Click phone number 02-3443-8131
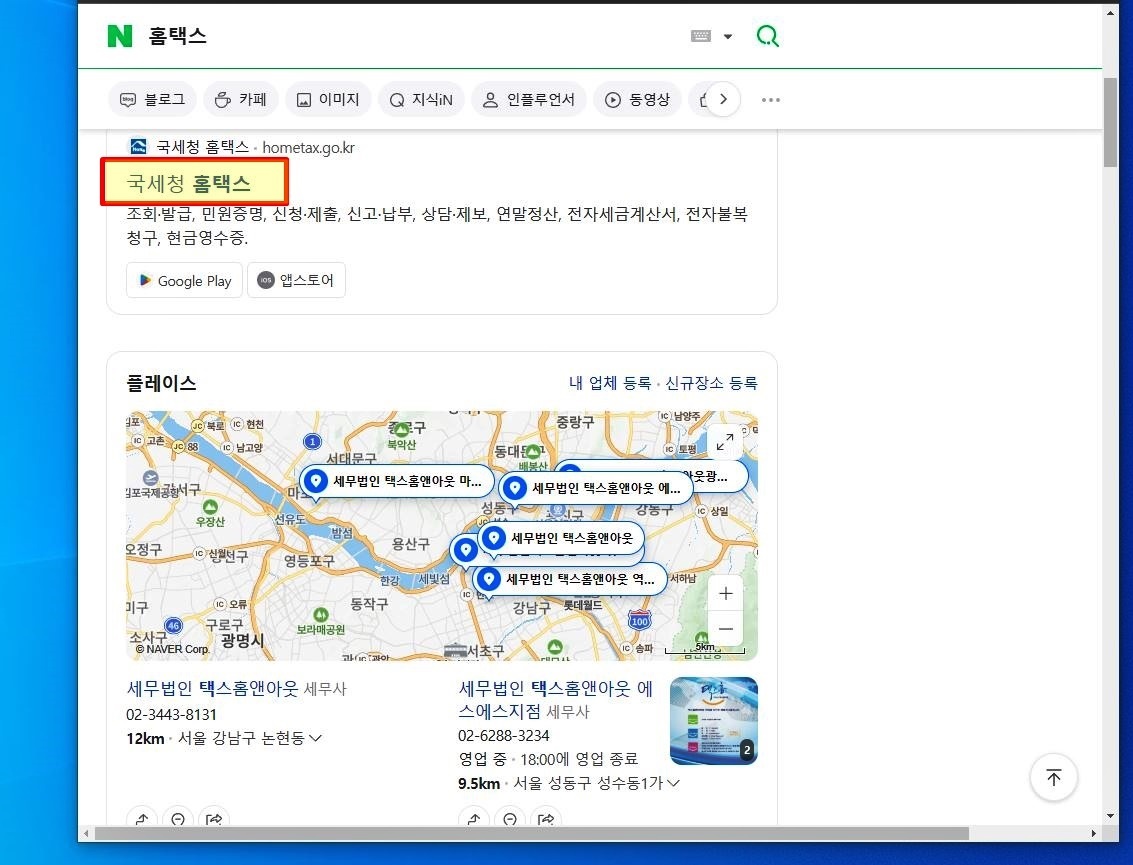 tap(171, 715)
